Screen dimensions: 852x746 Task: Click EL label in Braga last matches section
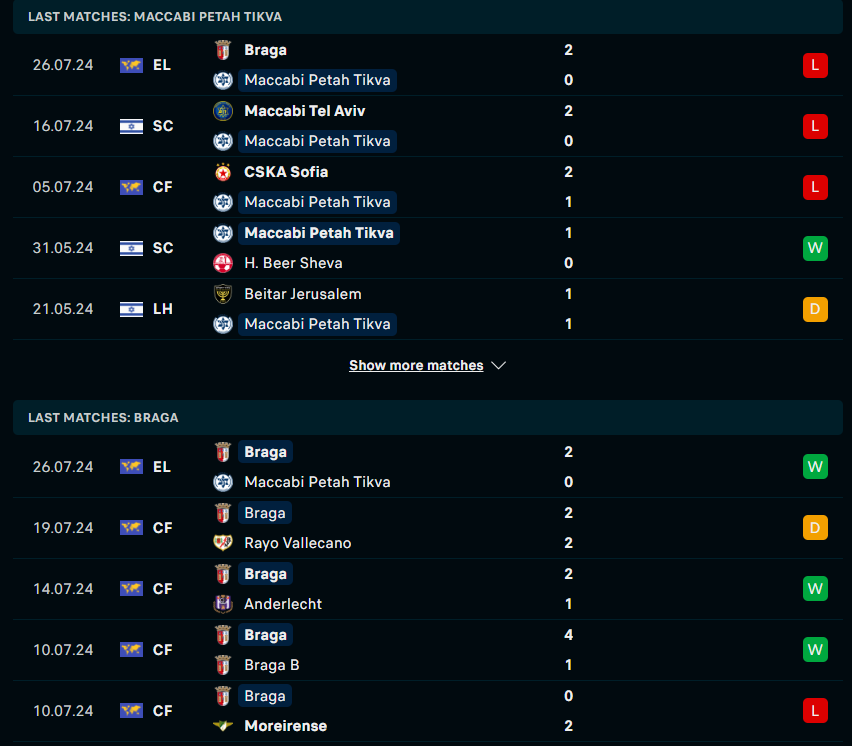[161, 467]
